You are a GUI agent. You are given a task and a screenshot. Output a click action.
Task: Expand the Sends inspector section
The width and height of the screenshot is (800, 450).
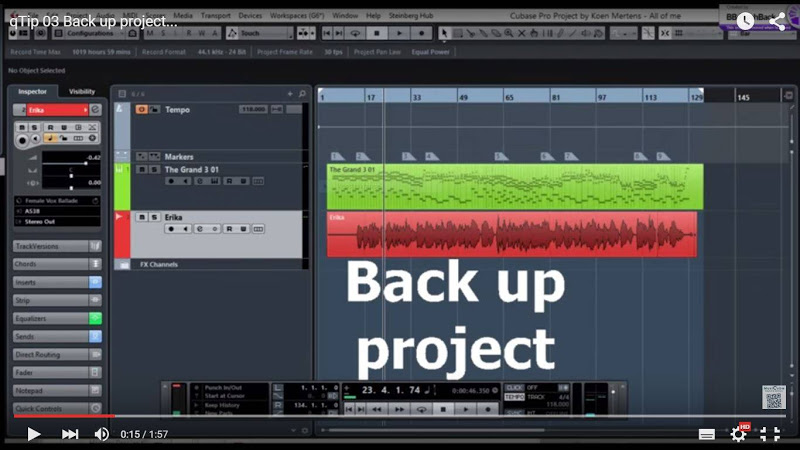57,336
